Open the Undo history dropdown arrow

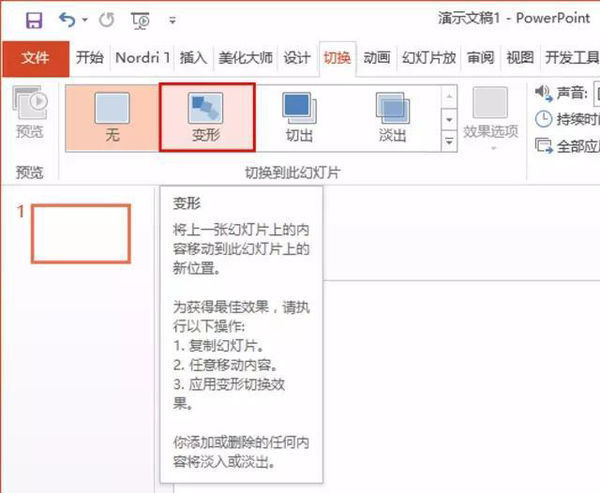(85, 20)
